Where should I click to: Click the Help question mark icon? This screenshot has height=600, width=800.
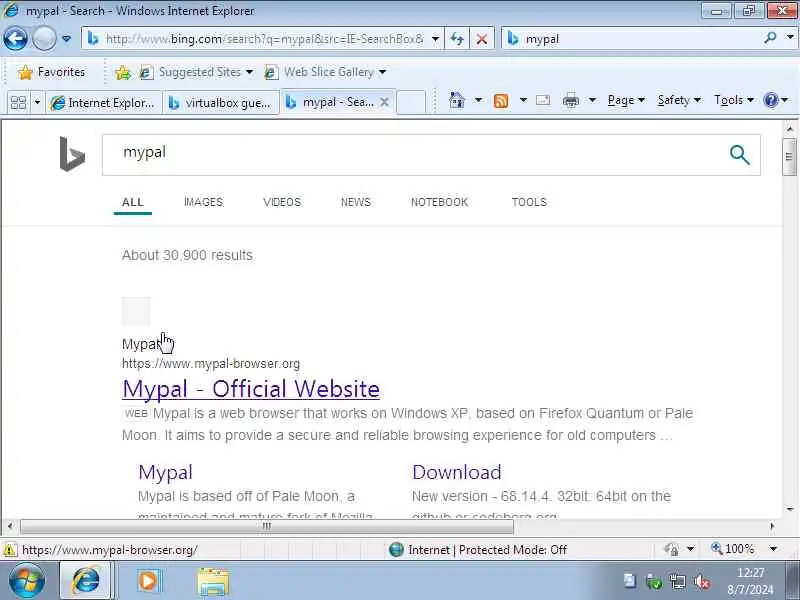point(770,100)
